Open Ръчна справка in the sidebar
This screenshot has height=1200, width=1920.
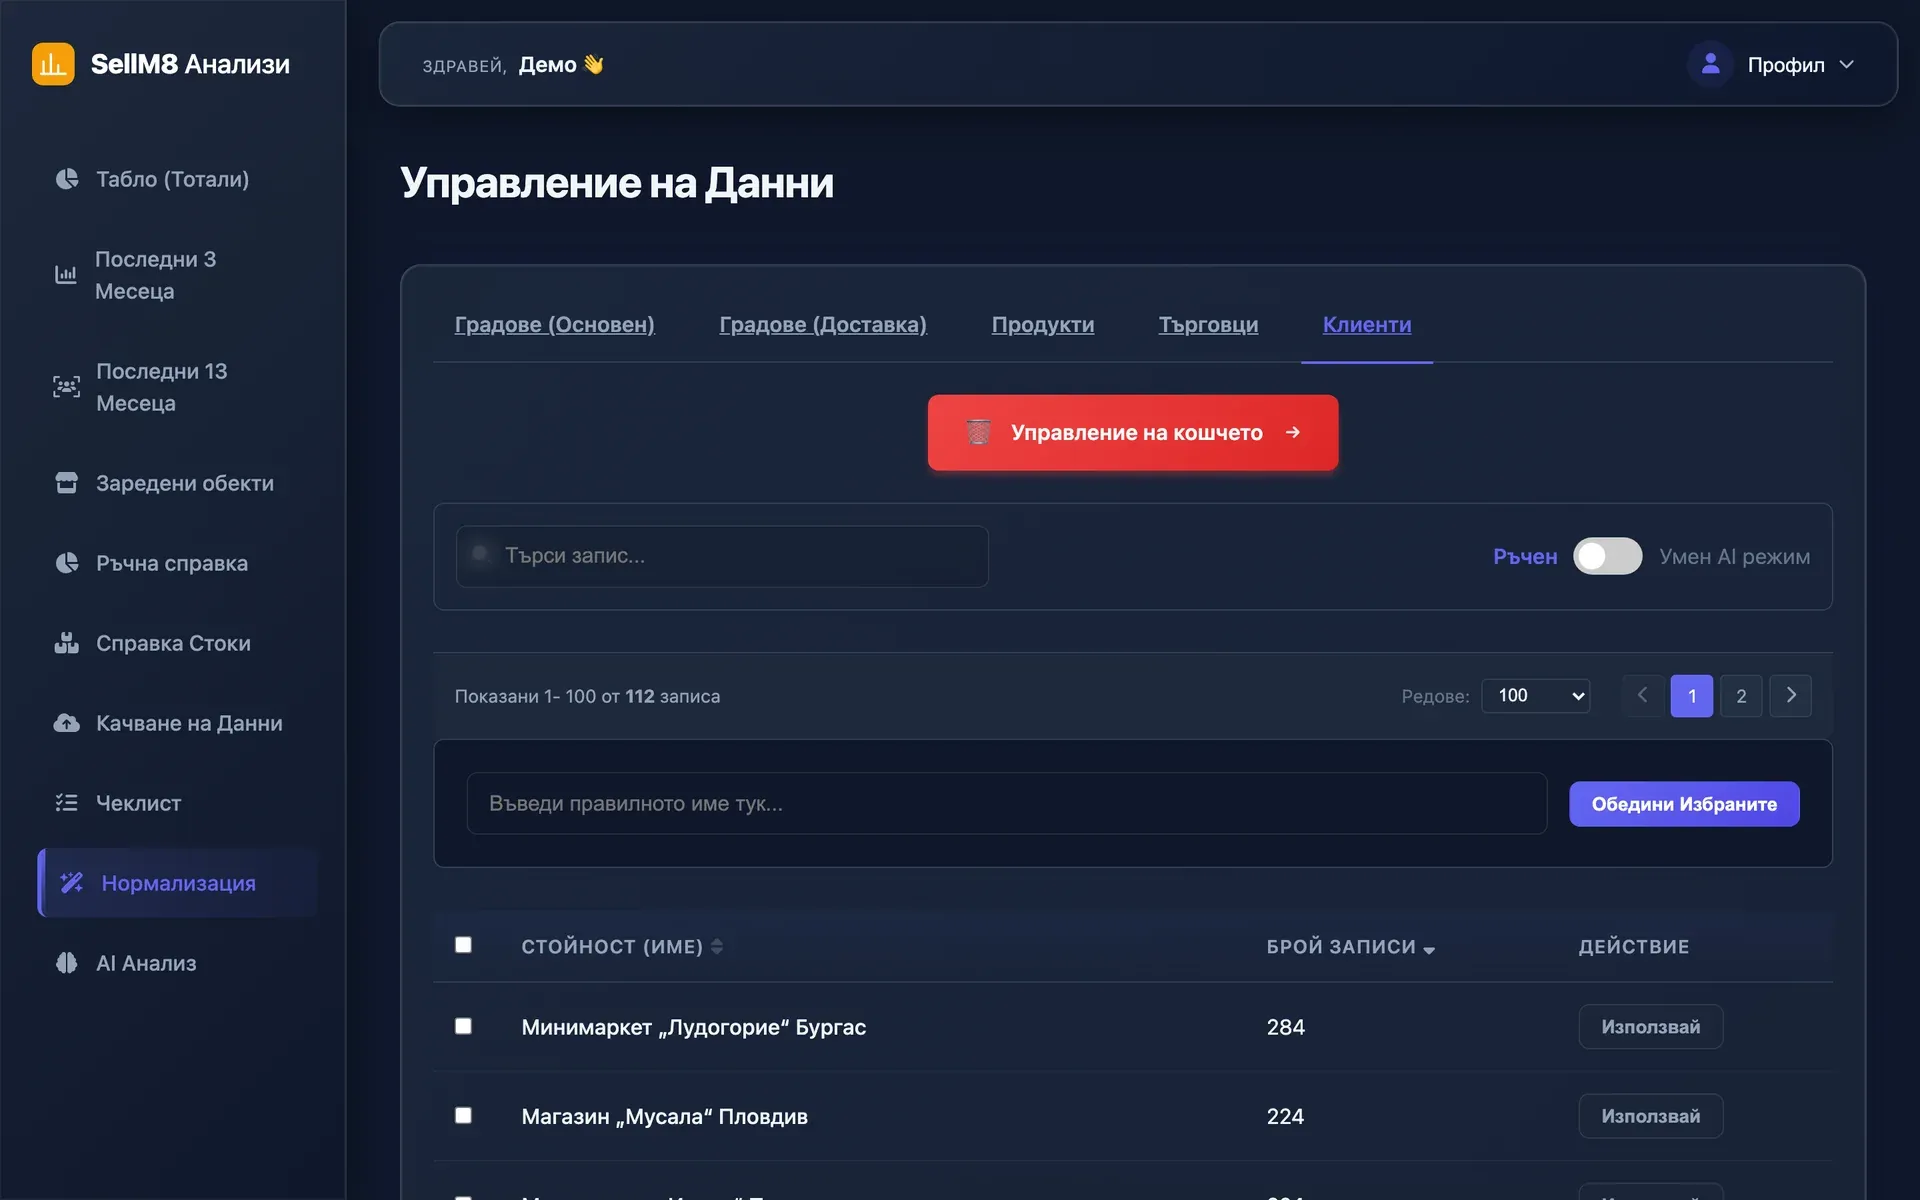tap(177, 563)
